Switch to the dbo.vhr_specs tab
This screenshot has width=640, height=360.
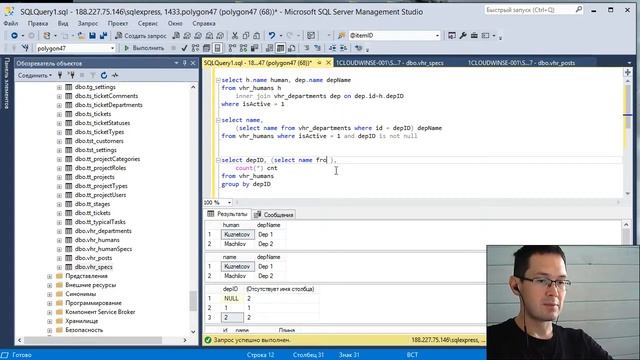(x=389, y=63)
